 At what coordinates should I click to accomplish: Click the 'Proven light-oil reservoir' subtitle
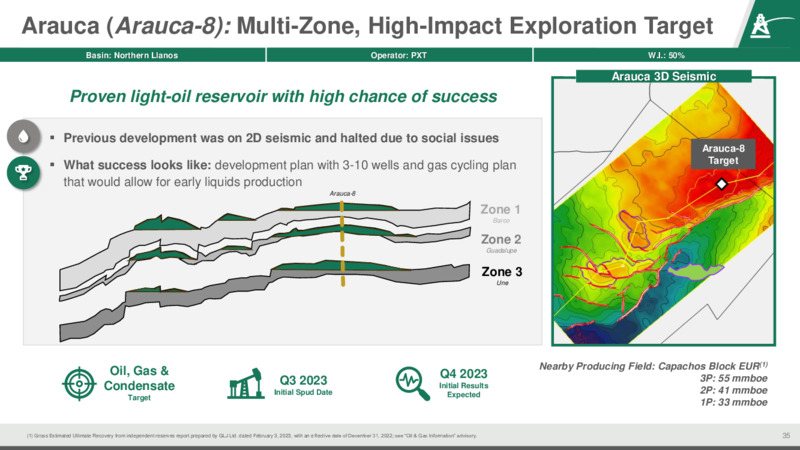pos(283,96)
